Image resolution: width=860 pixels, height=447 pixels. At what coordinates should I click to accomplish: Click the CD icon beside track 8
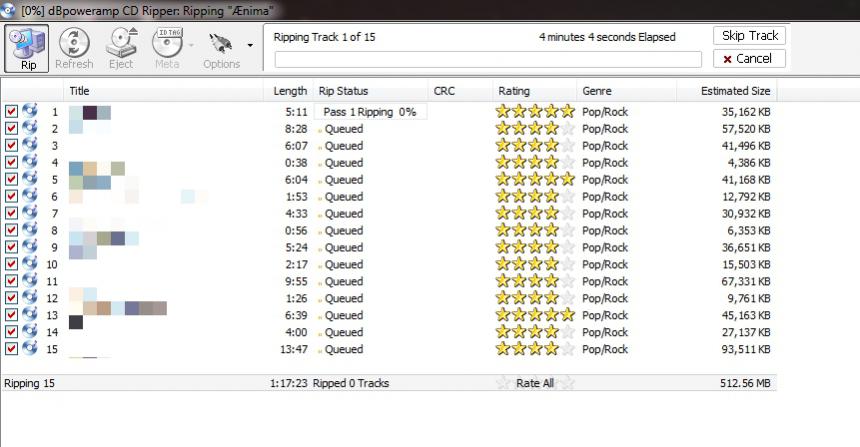click(x=30, y=230)
